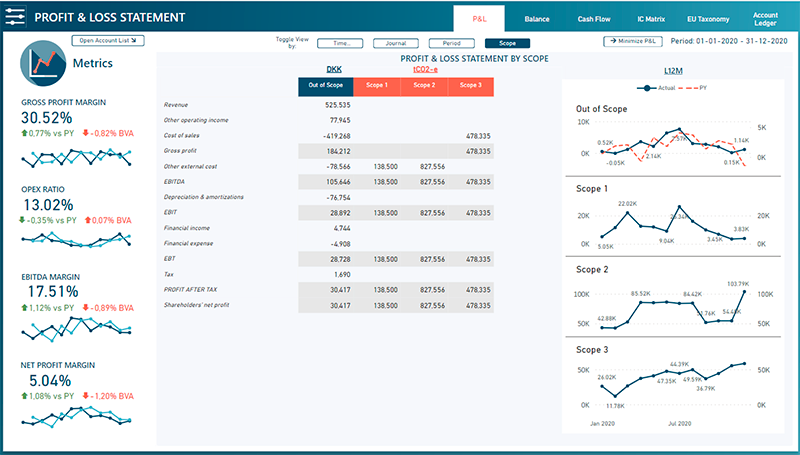Toggle view by Journal
This screenshot has width=800, height=455.
pos(396,43)
